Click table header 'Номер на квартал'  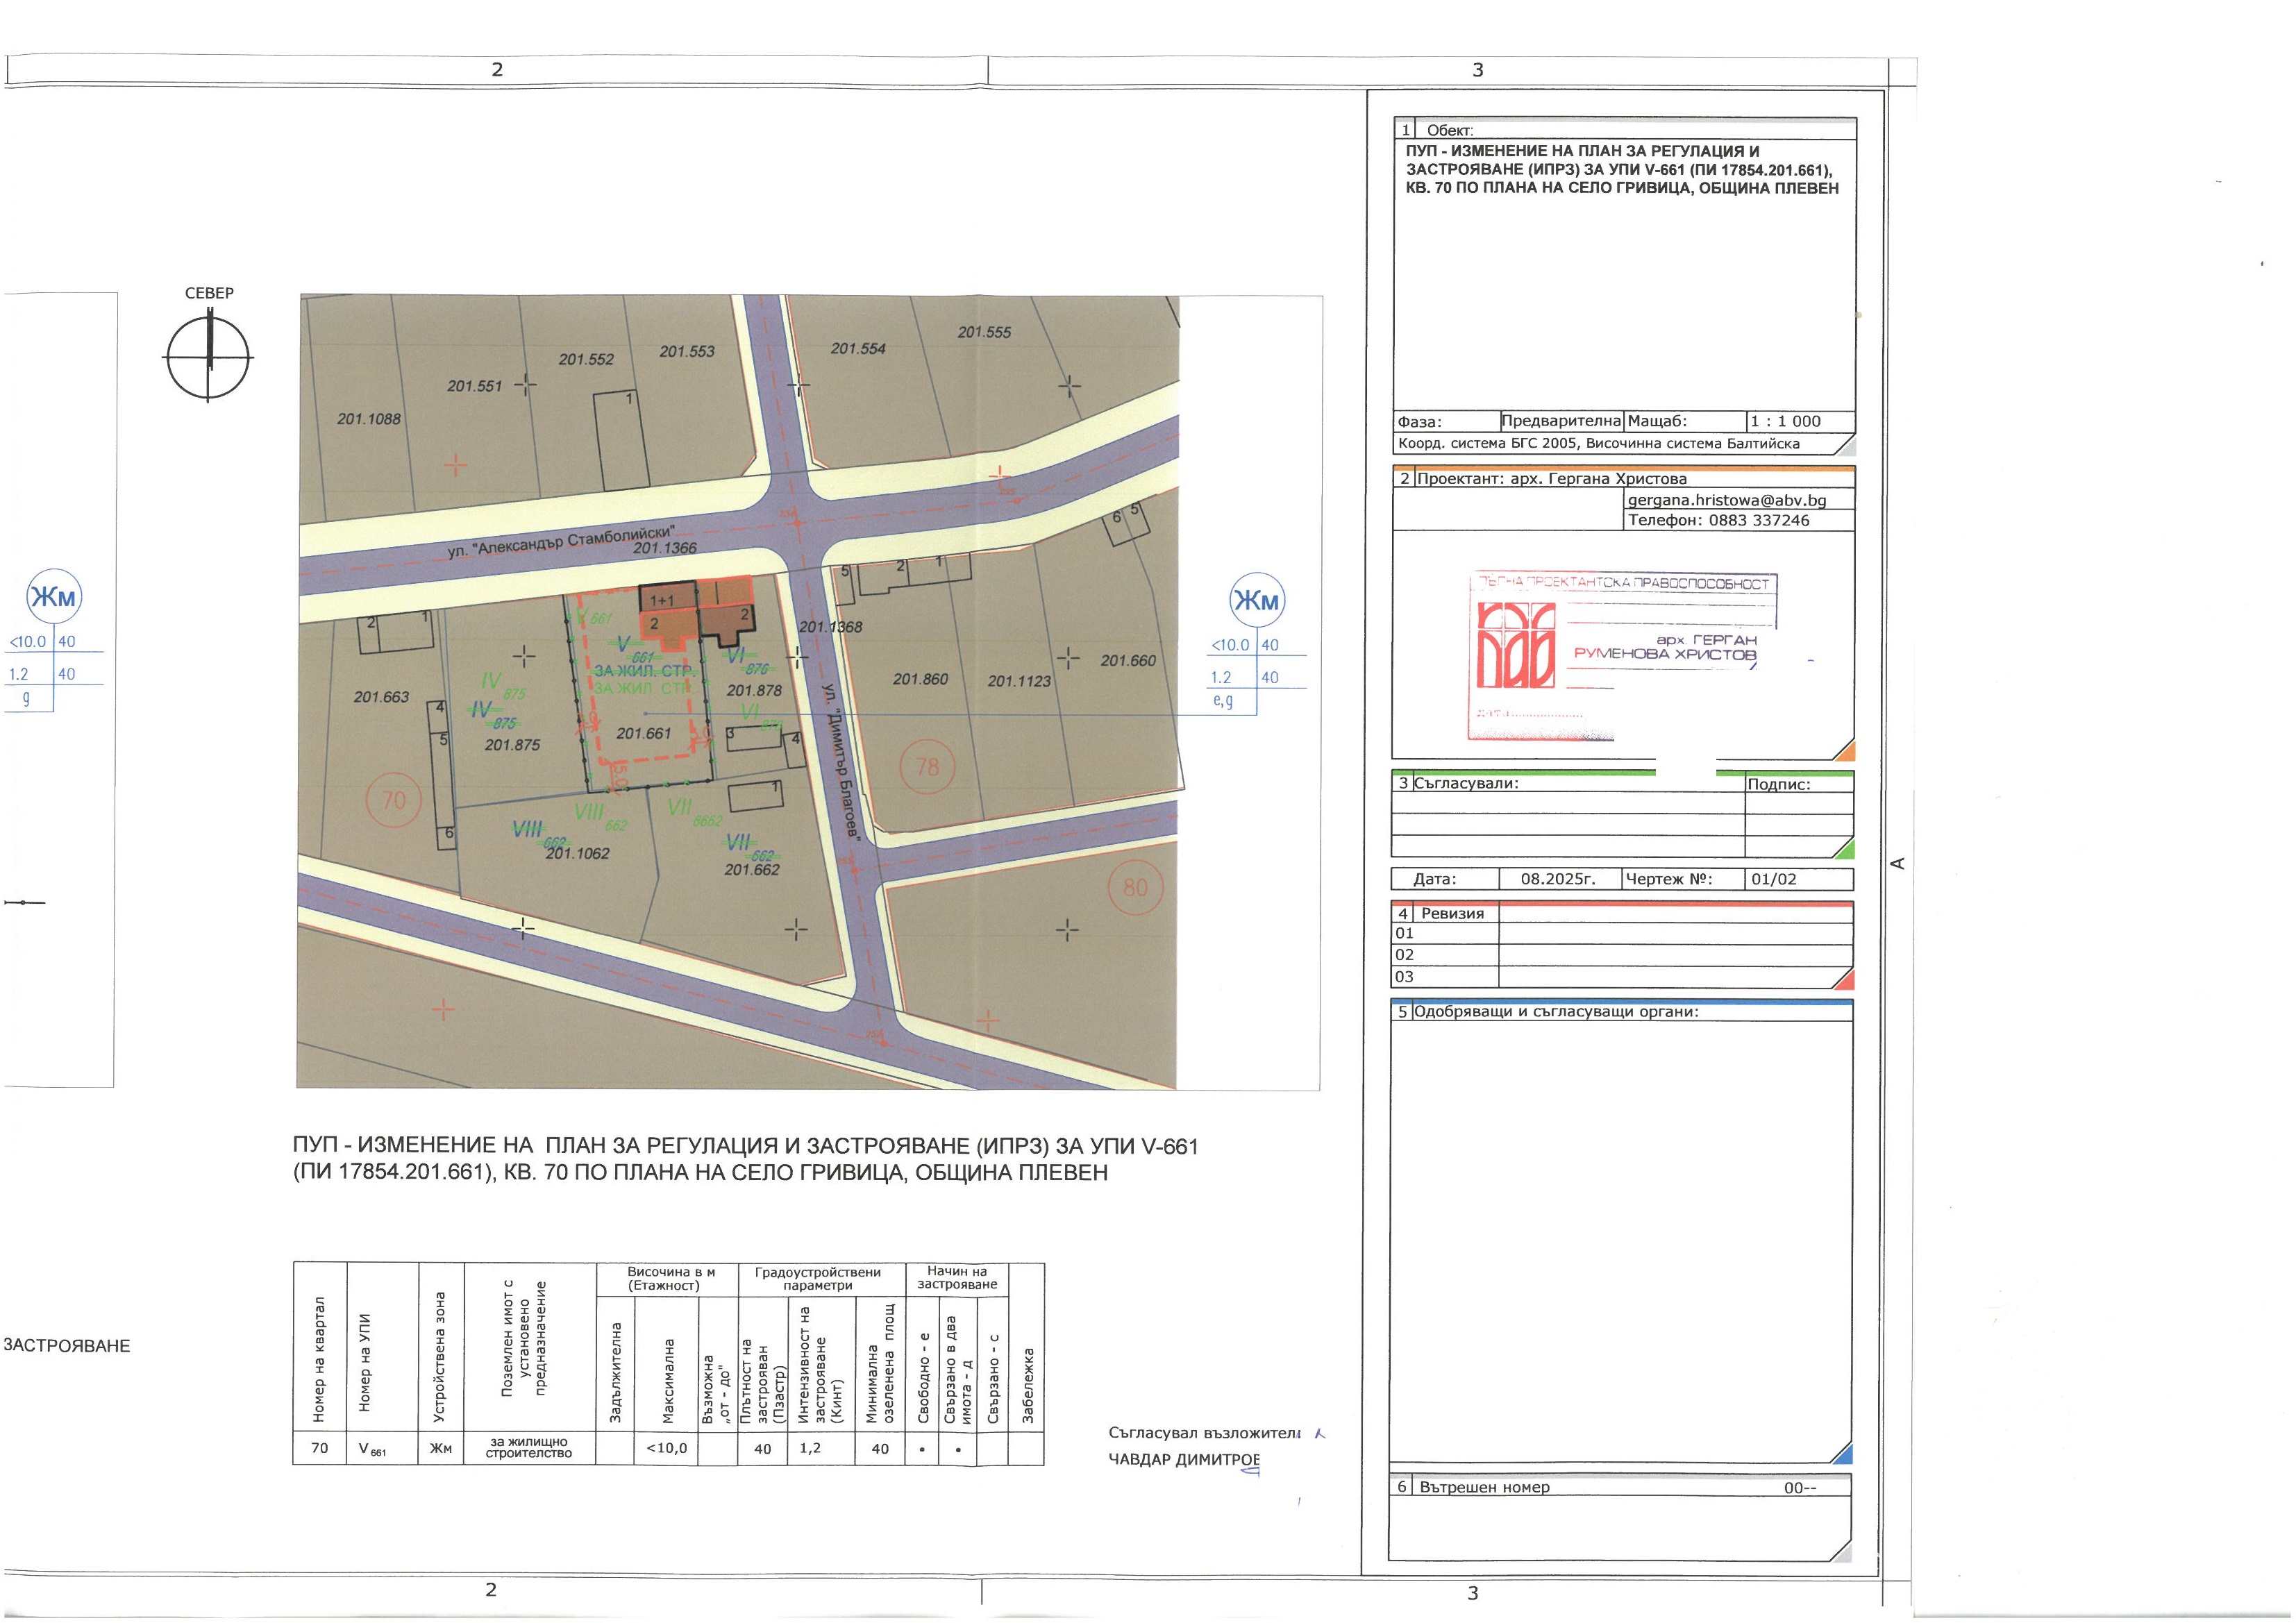[x=319, y=1359]
